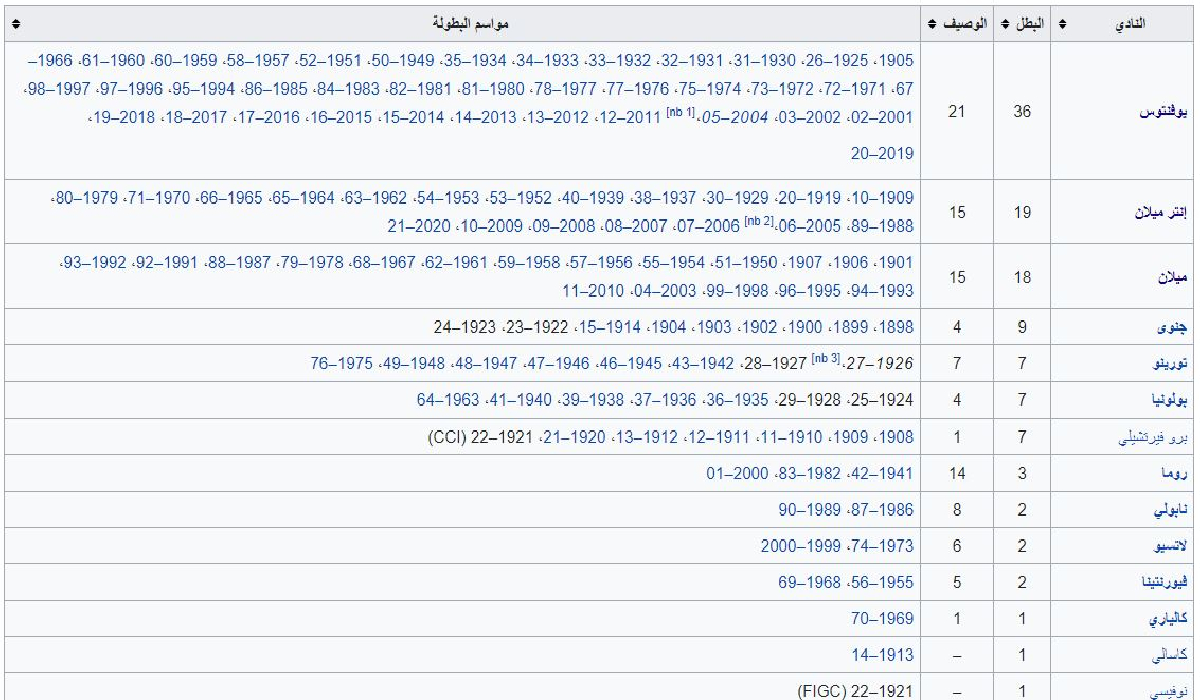1200x700 pixels.
Task: Open footnote nb 2 in إنتر ميلان row
Action: click(x=759, y=220)
